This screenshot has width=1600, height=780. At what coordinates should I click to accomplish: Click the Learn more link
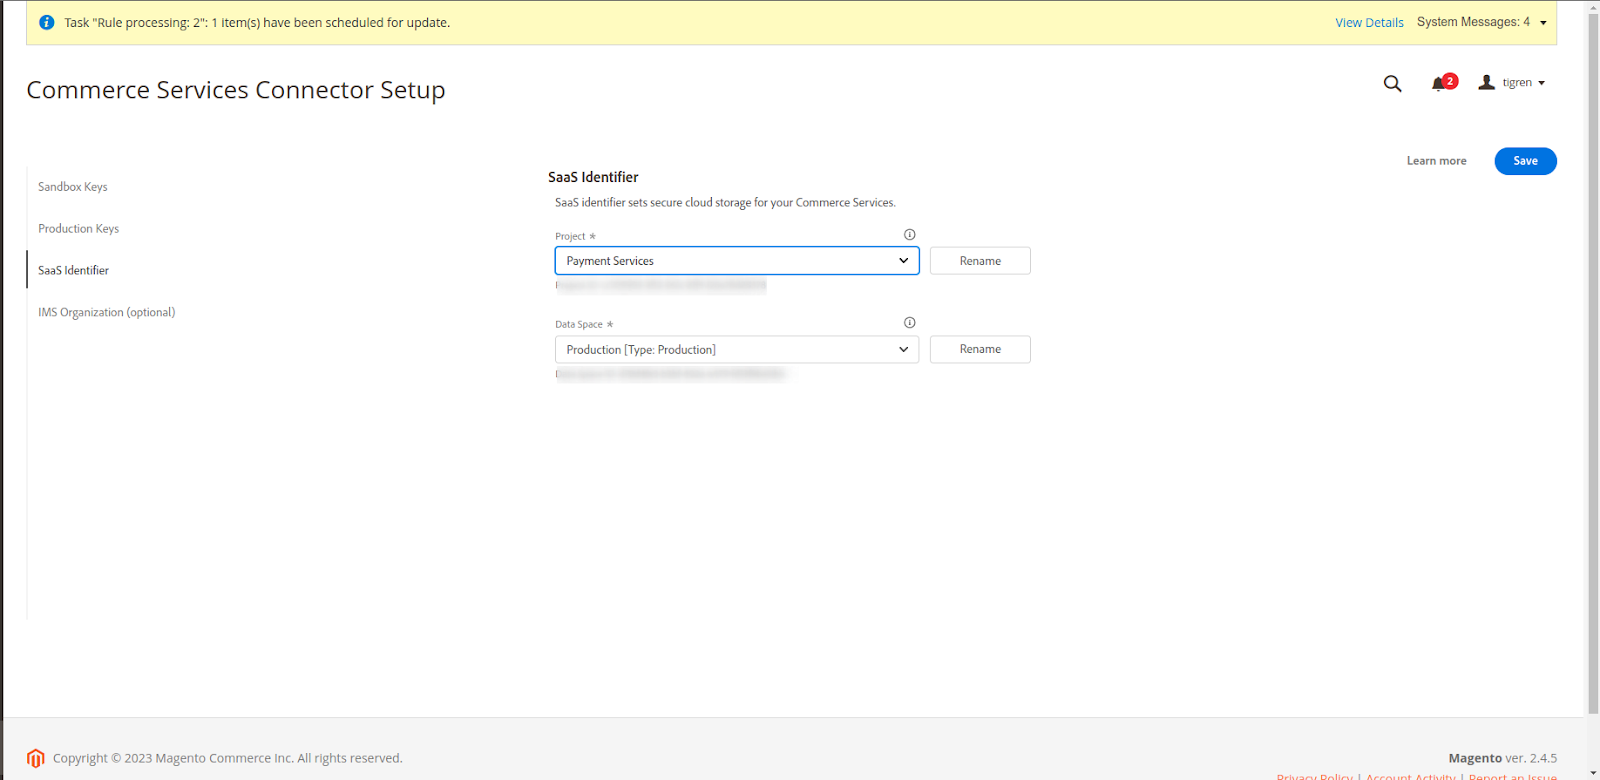pos(1436,161)
